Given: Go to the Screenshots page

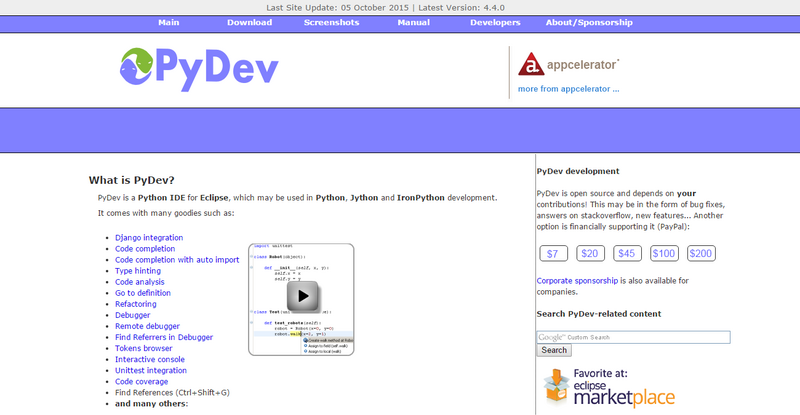Looking at the screenshot, I should [x=331, y=21].
